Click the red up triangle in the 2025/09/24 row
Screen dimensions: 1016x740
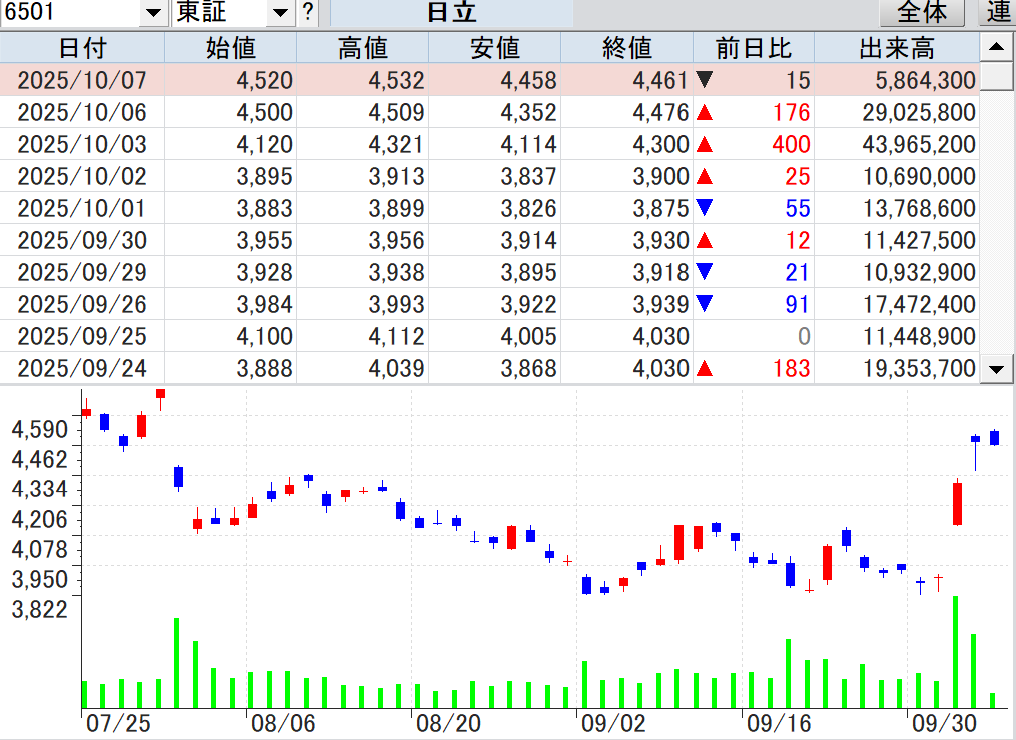coord(705,369)
